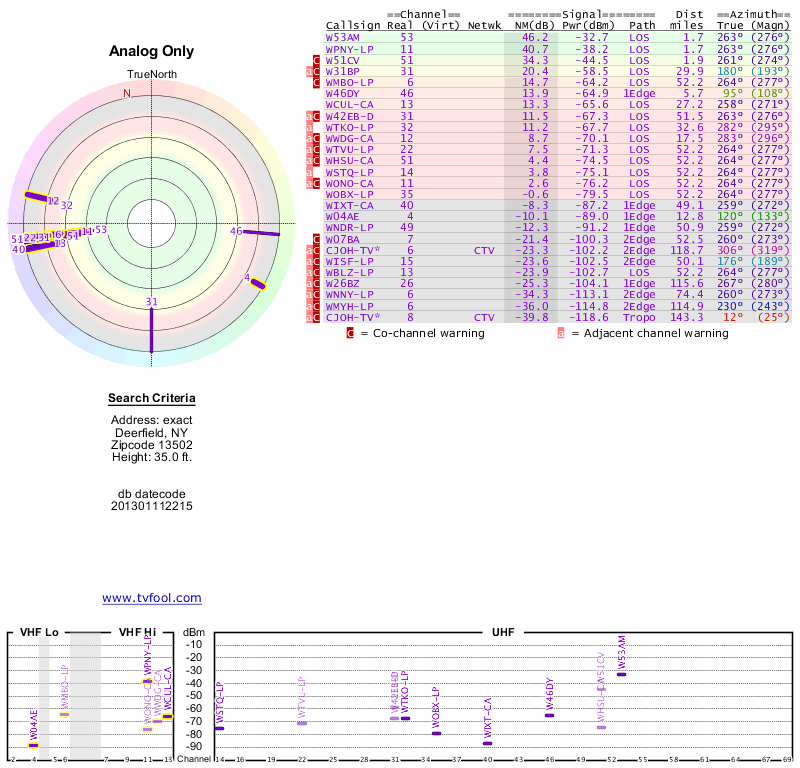Select the W53AM signal bar in the UHF chart
800x768 pixels.
click(621, 674)
